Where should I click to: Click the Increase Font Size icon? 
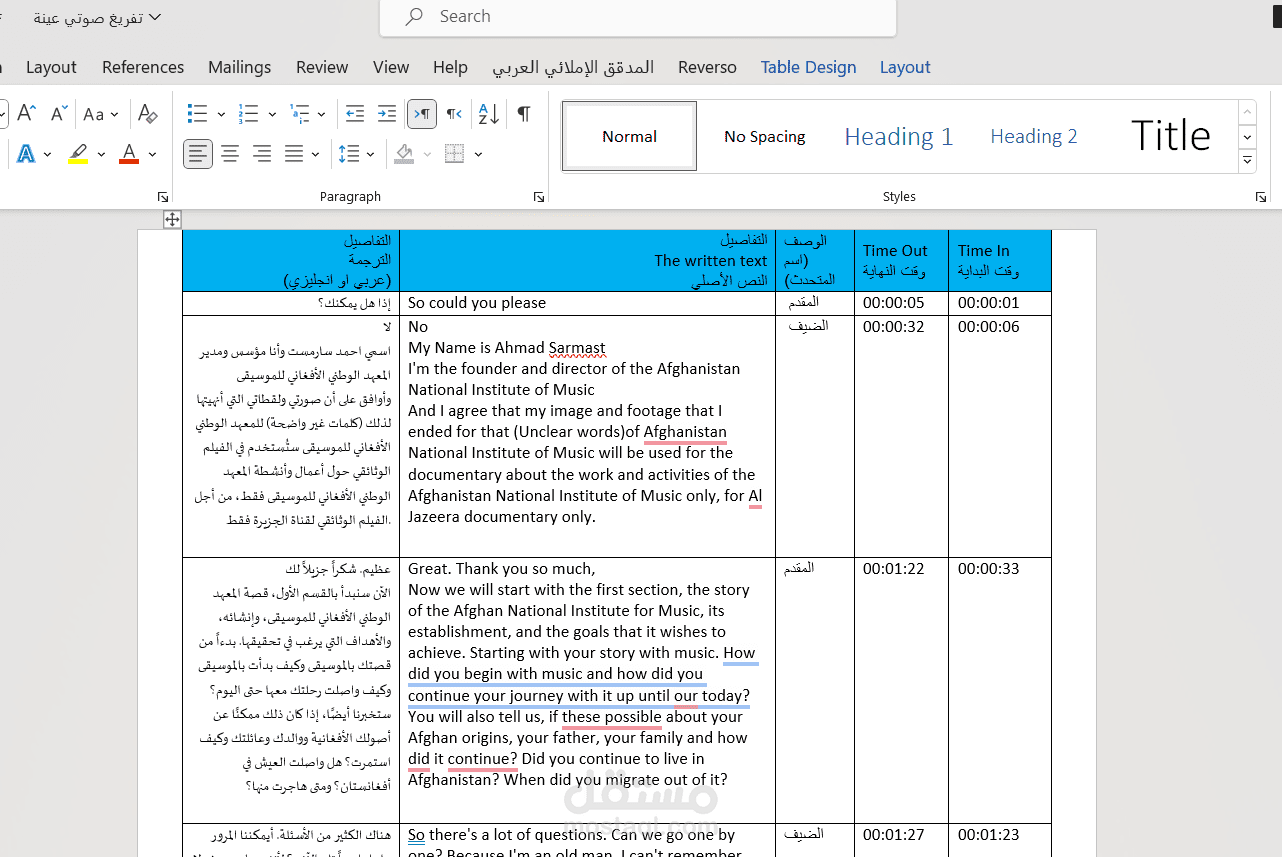point(27,113)
